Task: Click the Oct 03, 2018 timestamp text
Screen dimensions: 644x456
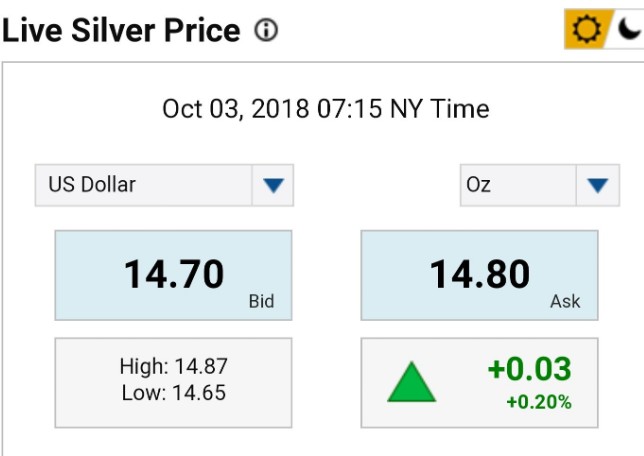Action: click(x=326, y=108)
